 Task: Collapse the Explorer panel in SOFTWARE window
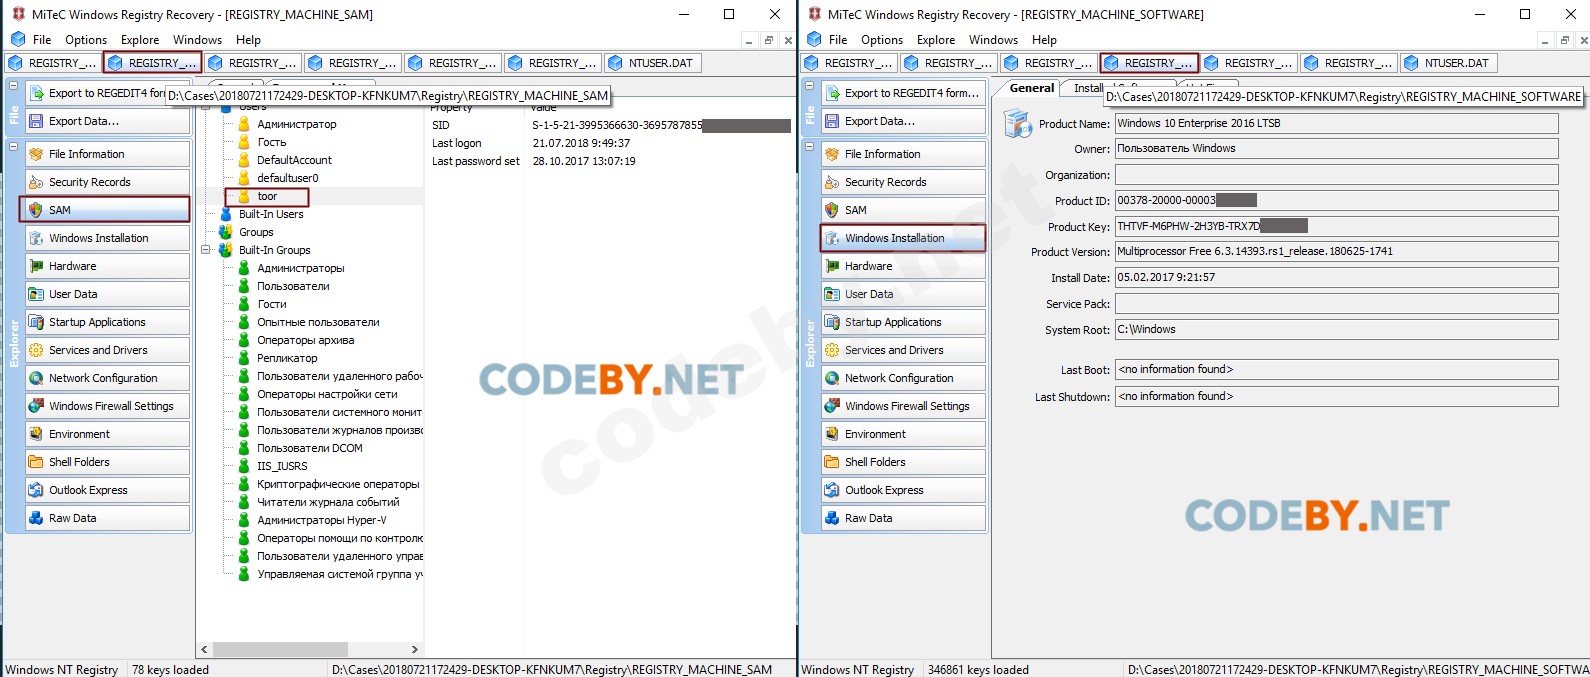click(809, 147)
